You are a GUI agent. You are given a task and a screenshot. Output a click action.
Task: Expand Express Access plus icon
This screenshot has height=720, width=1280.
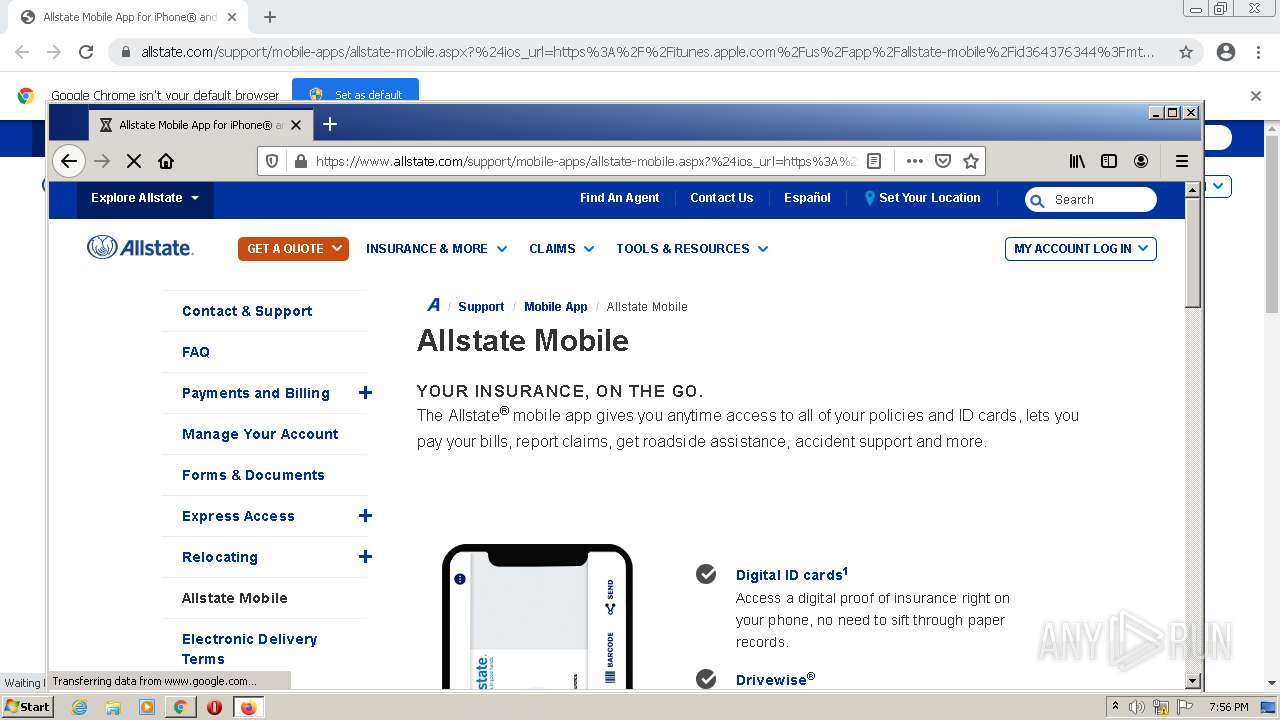tap(365, 516)
